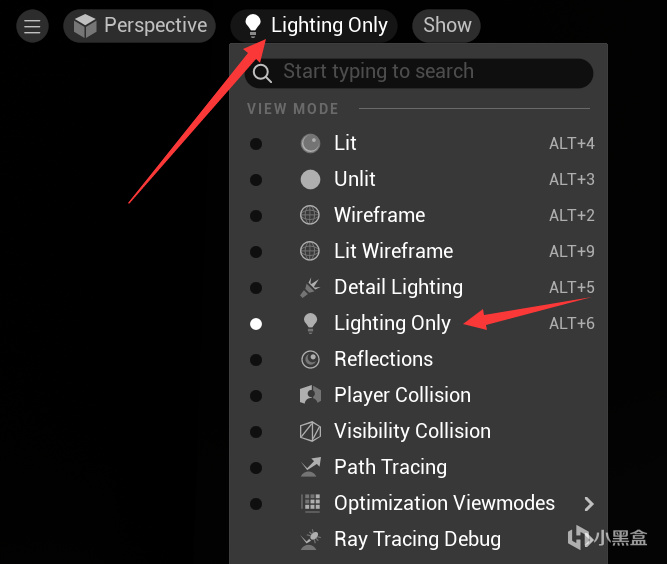Select the Visibility Collision radio button
667x564 pixels.
click(256, 432)
